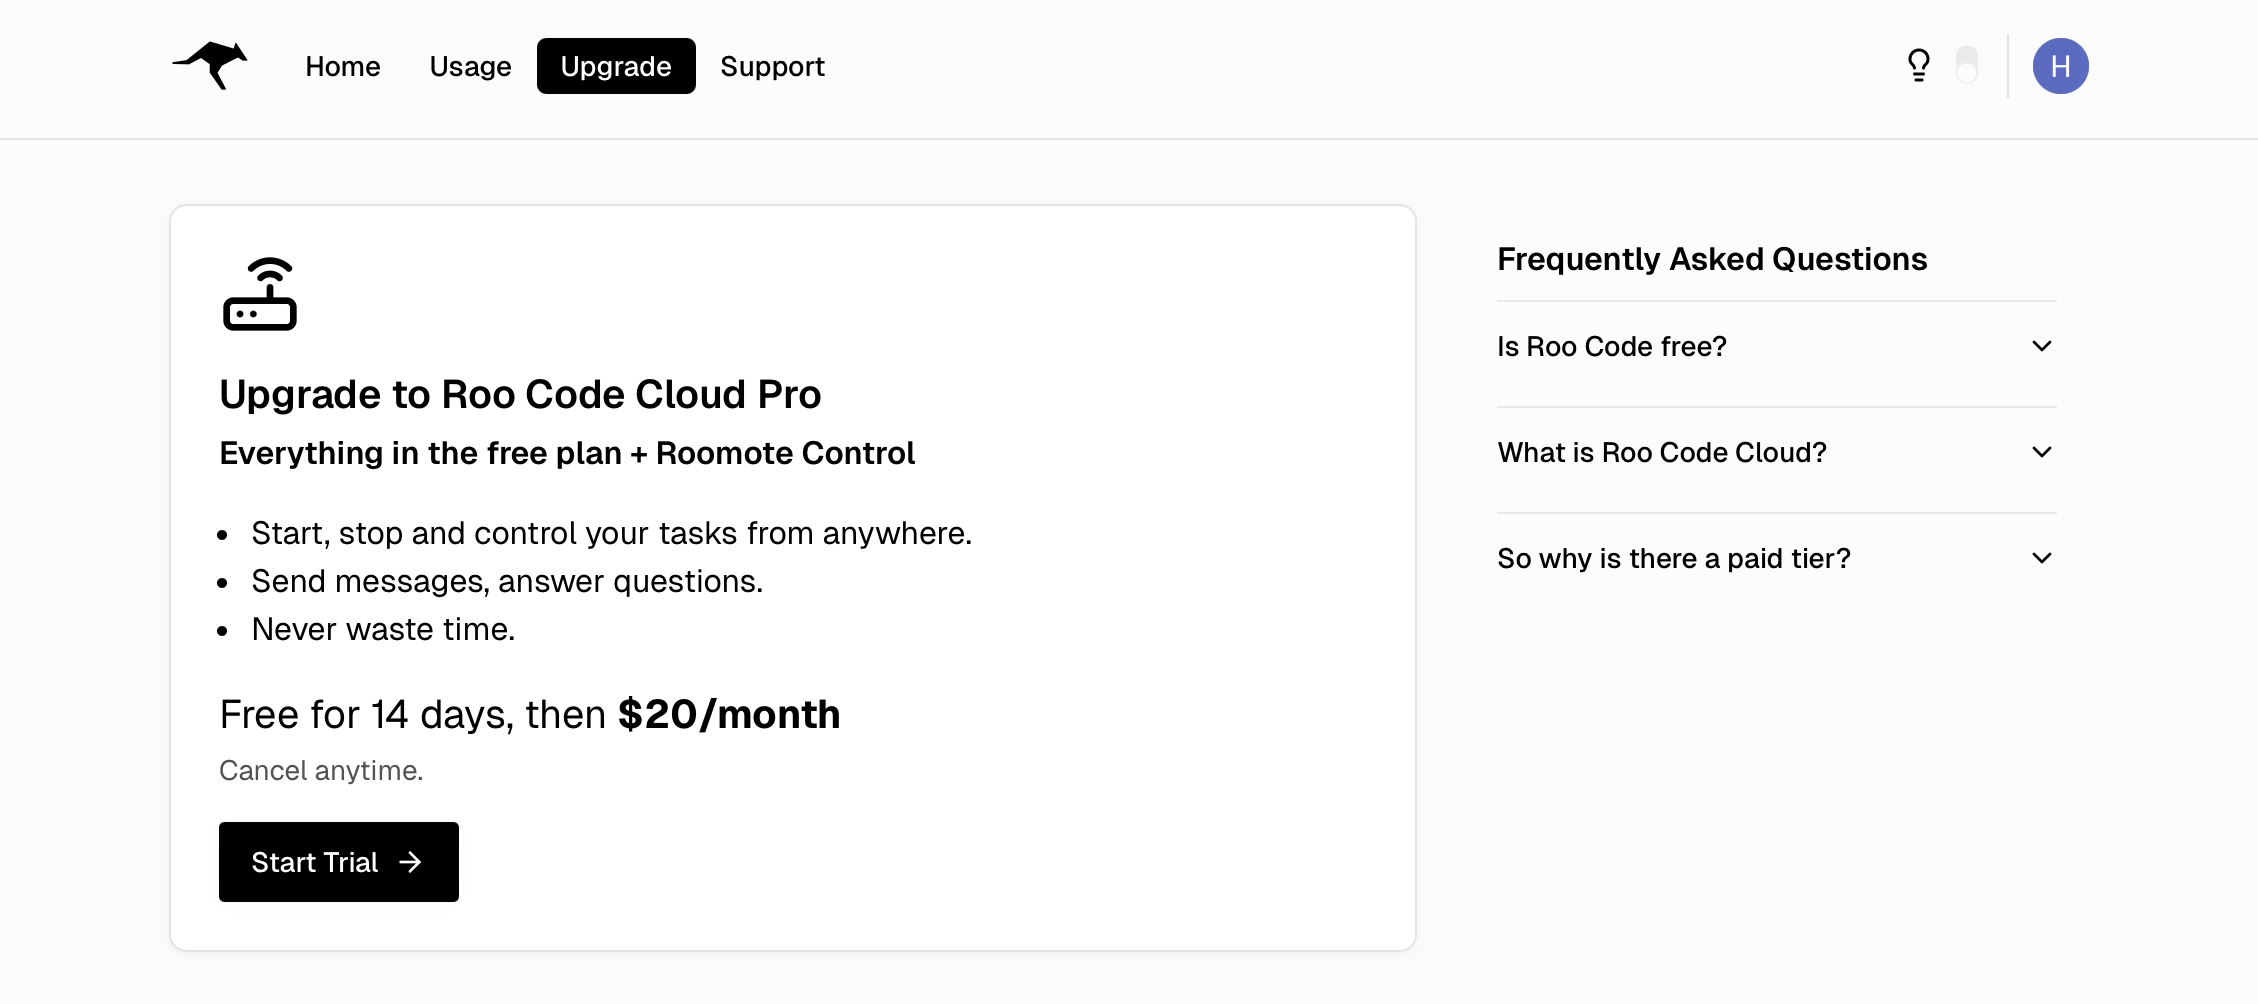
Task: Switch to the Home tab
Action: click(x=343, y=66)
